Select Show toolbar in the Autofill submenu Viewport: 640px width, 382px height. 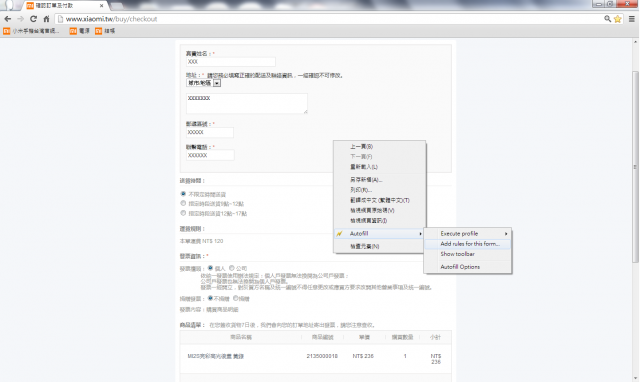click(468, 254)
